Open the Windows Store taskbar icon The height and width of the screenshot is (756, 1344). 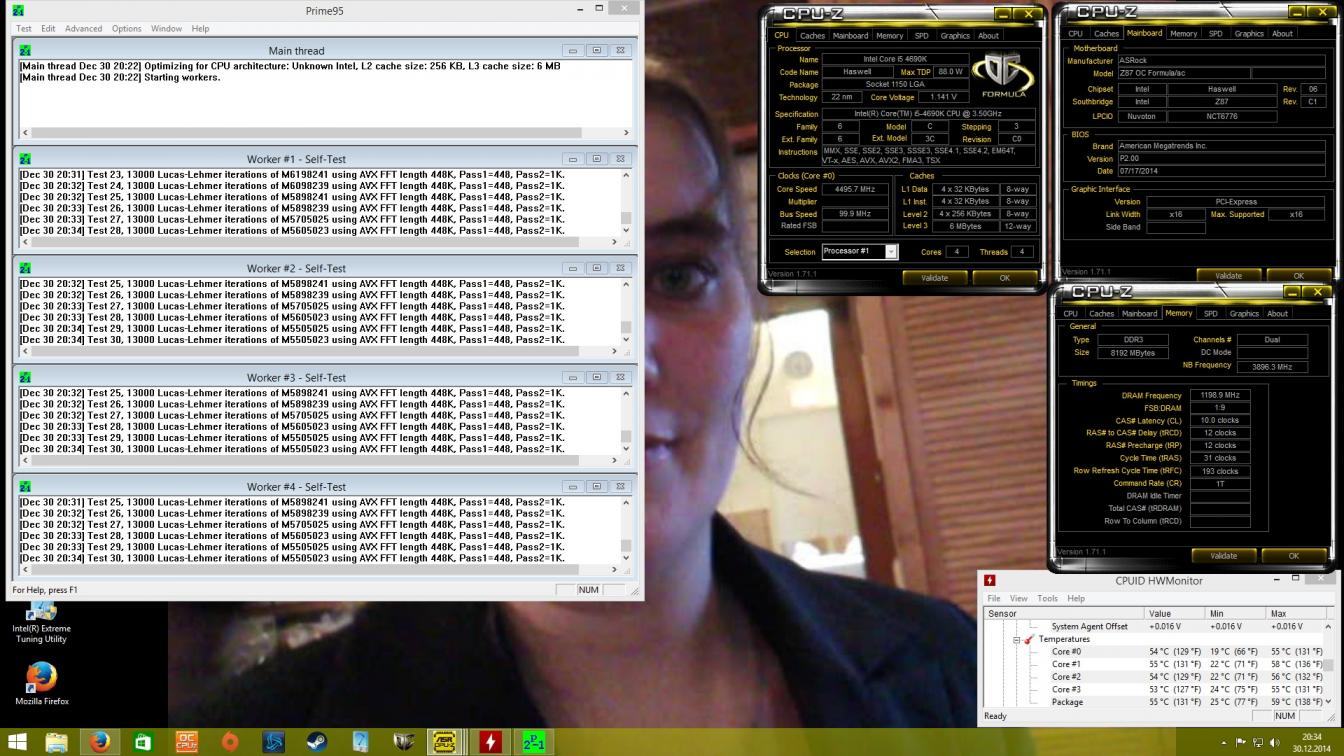click(143, 742)
